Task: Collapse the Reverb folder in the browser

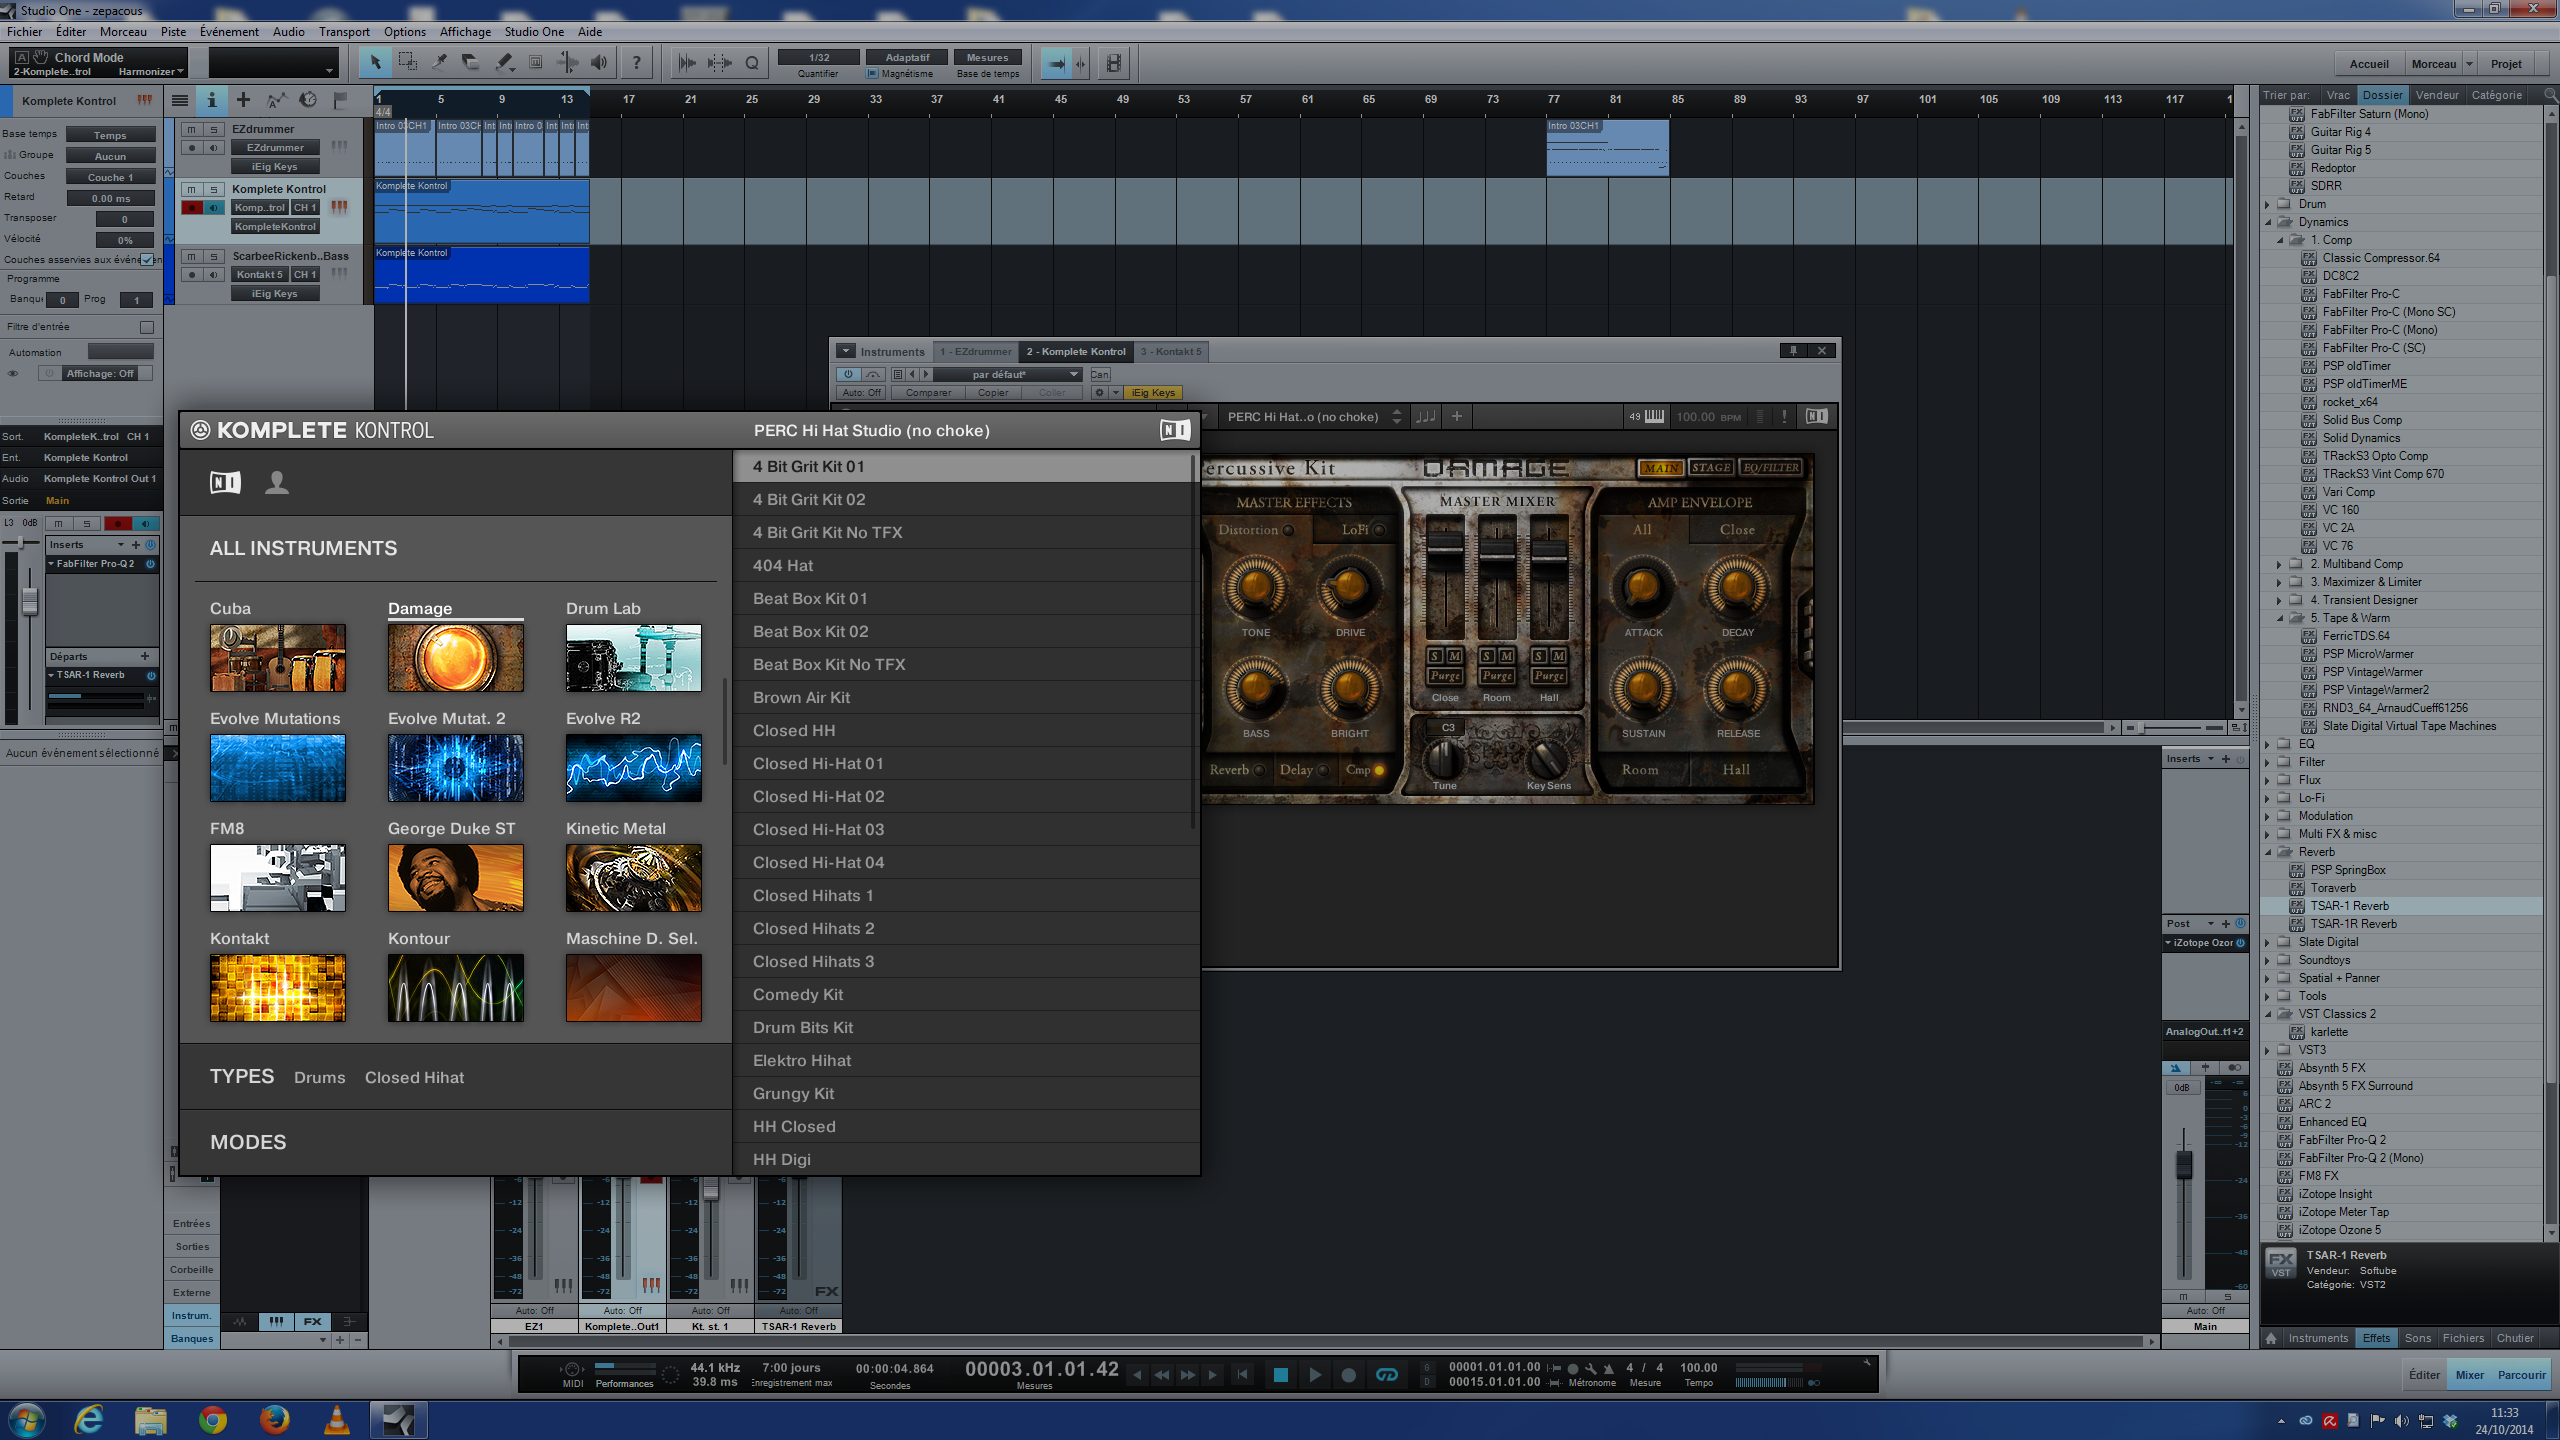Action: [x=2268, y=852]
